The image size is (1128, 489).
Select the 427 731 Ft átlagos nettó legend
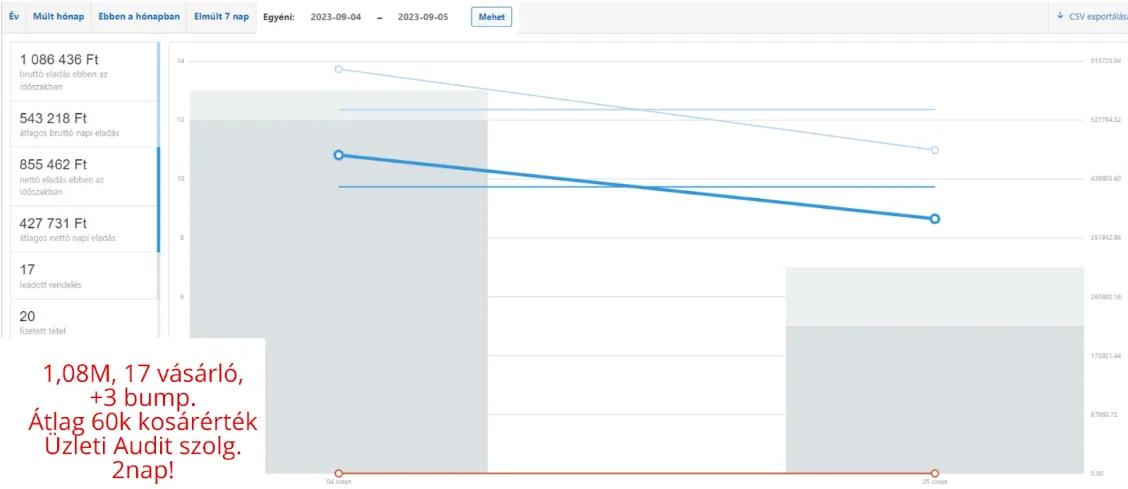tap(84, 229)
